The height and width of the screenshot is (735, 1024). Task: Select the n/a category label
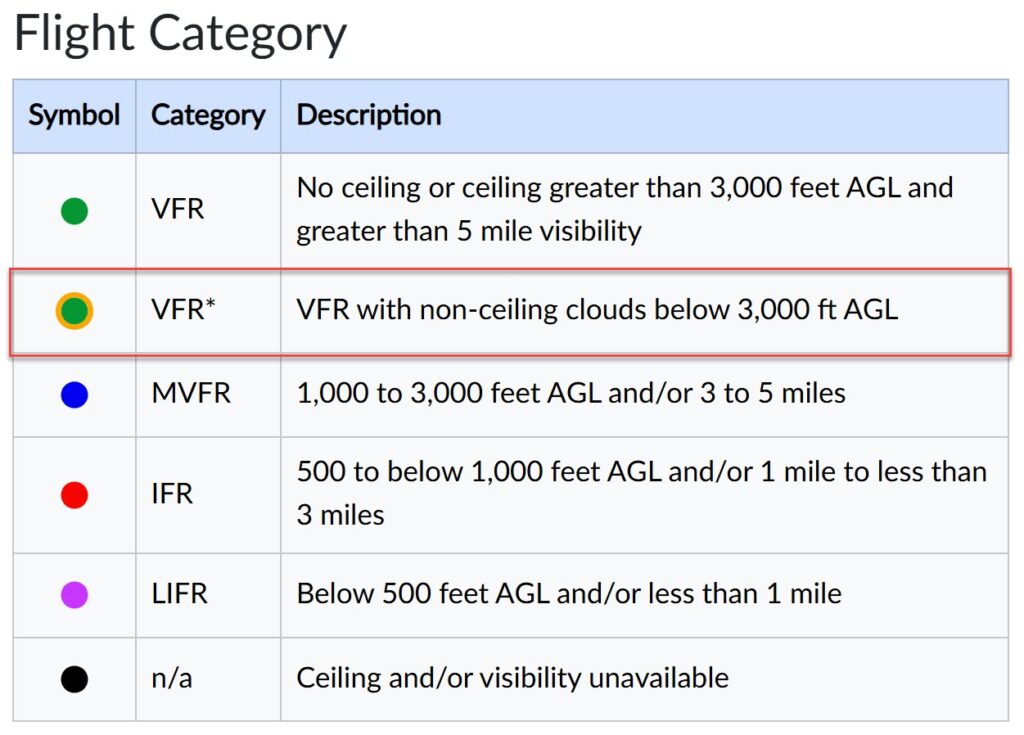[x=172, y=679]
